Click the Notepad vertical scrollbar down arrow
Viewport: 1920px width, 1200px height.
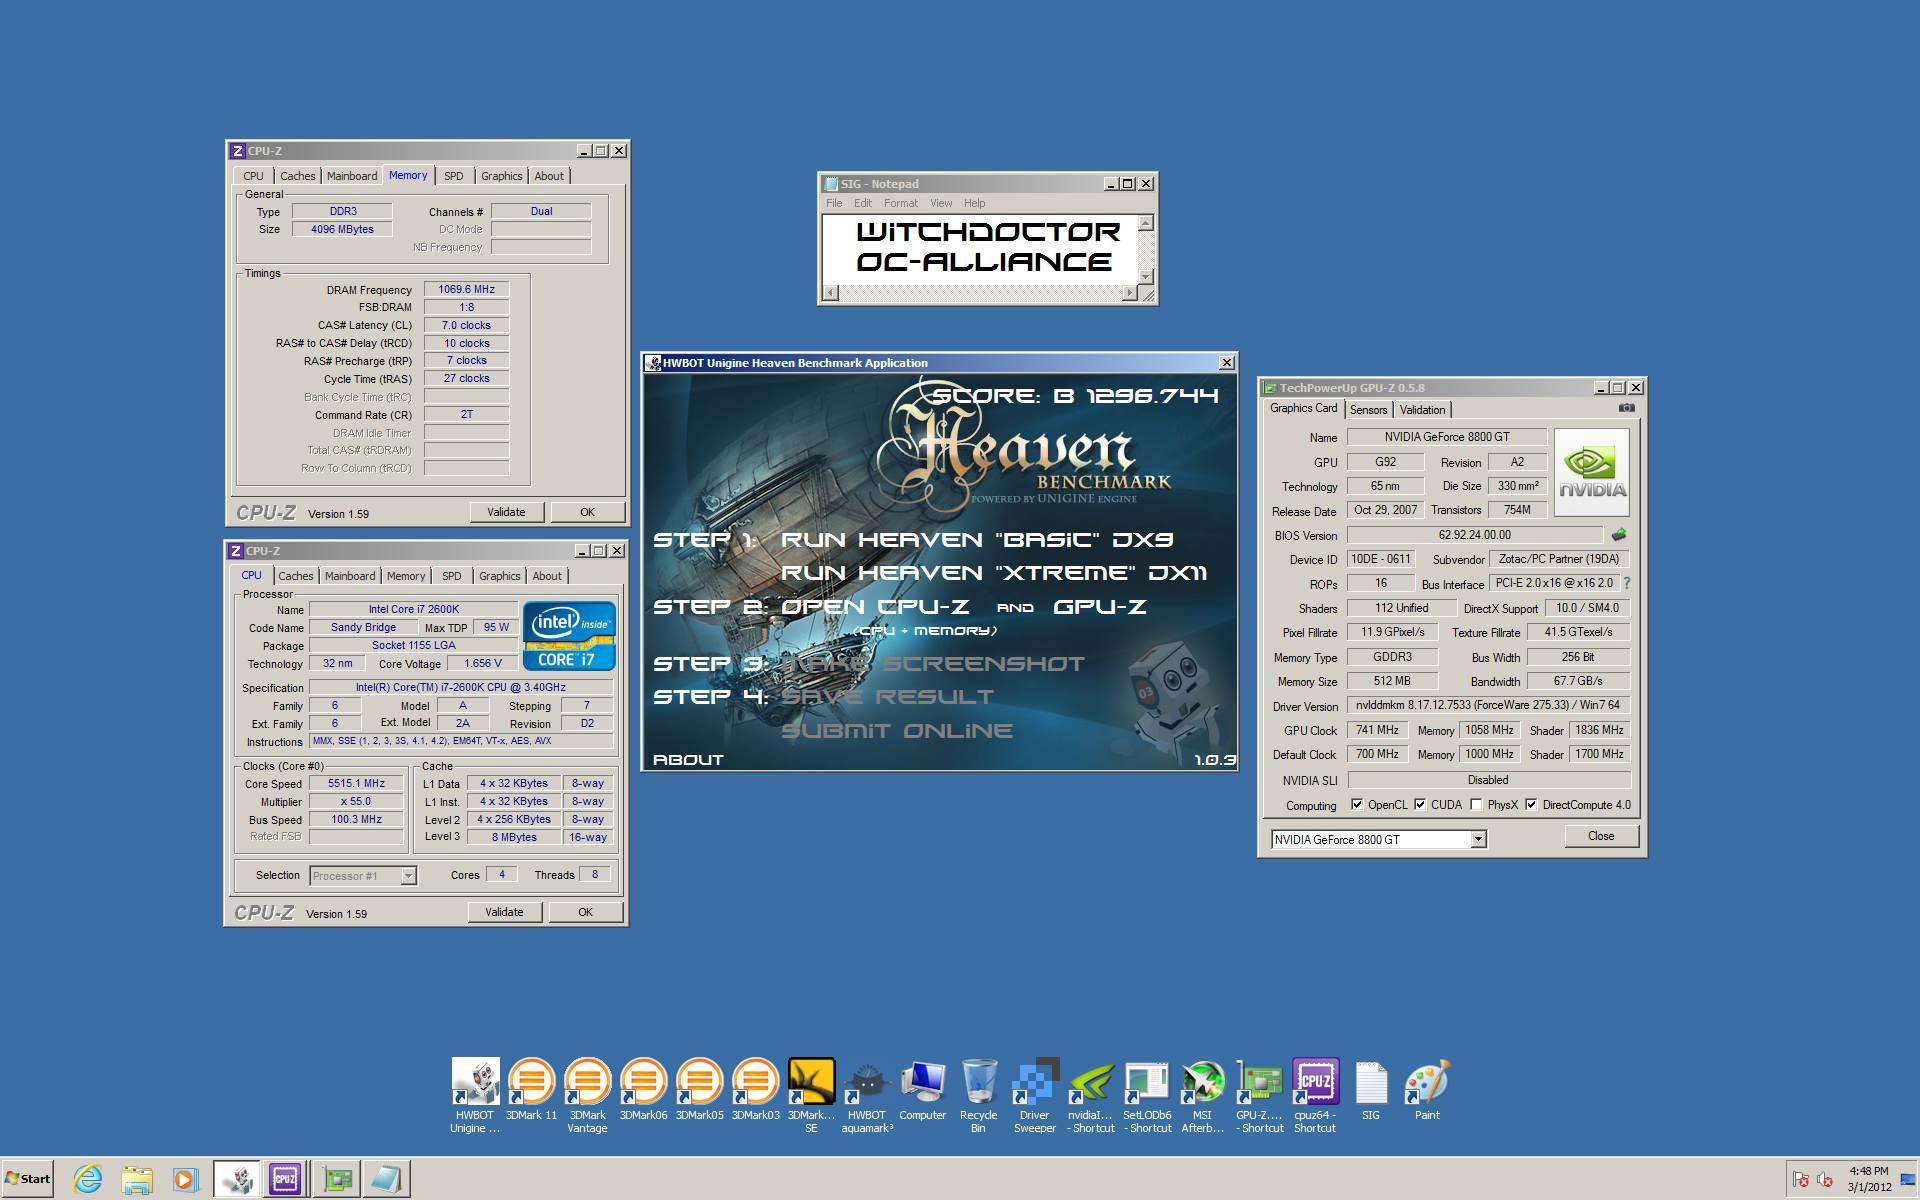(1146, 277)
